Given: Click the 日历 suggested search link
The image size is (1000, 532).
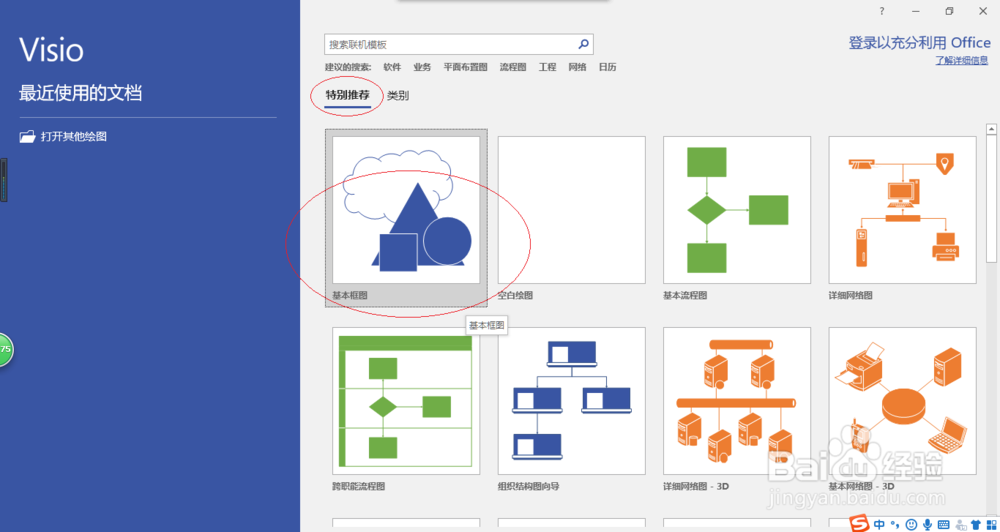Looking at the screenshot, I should (607, 67).
